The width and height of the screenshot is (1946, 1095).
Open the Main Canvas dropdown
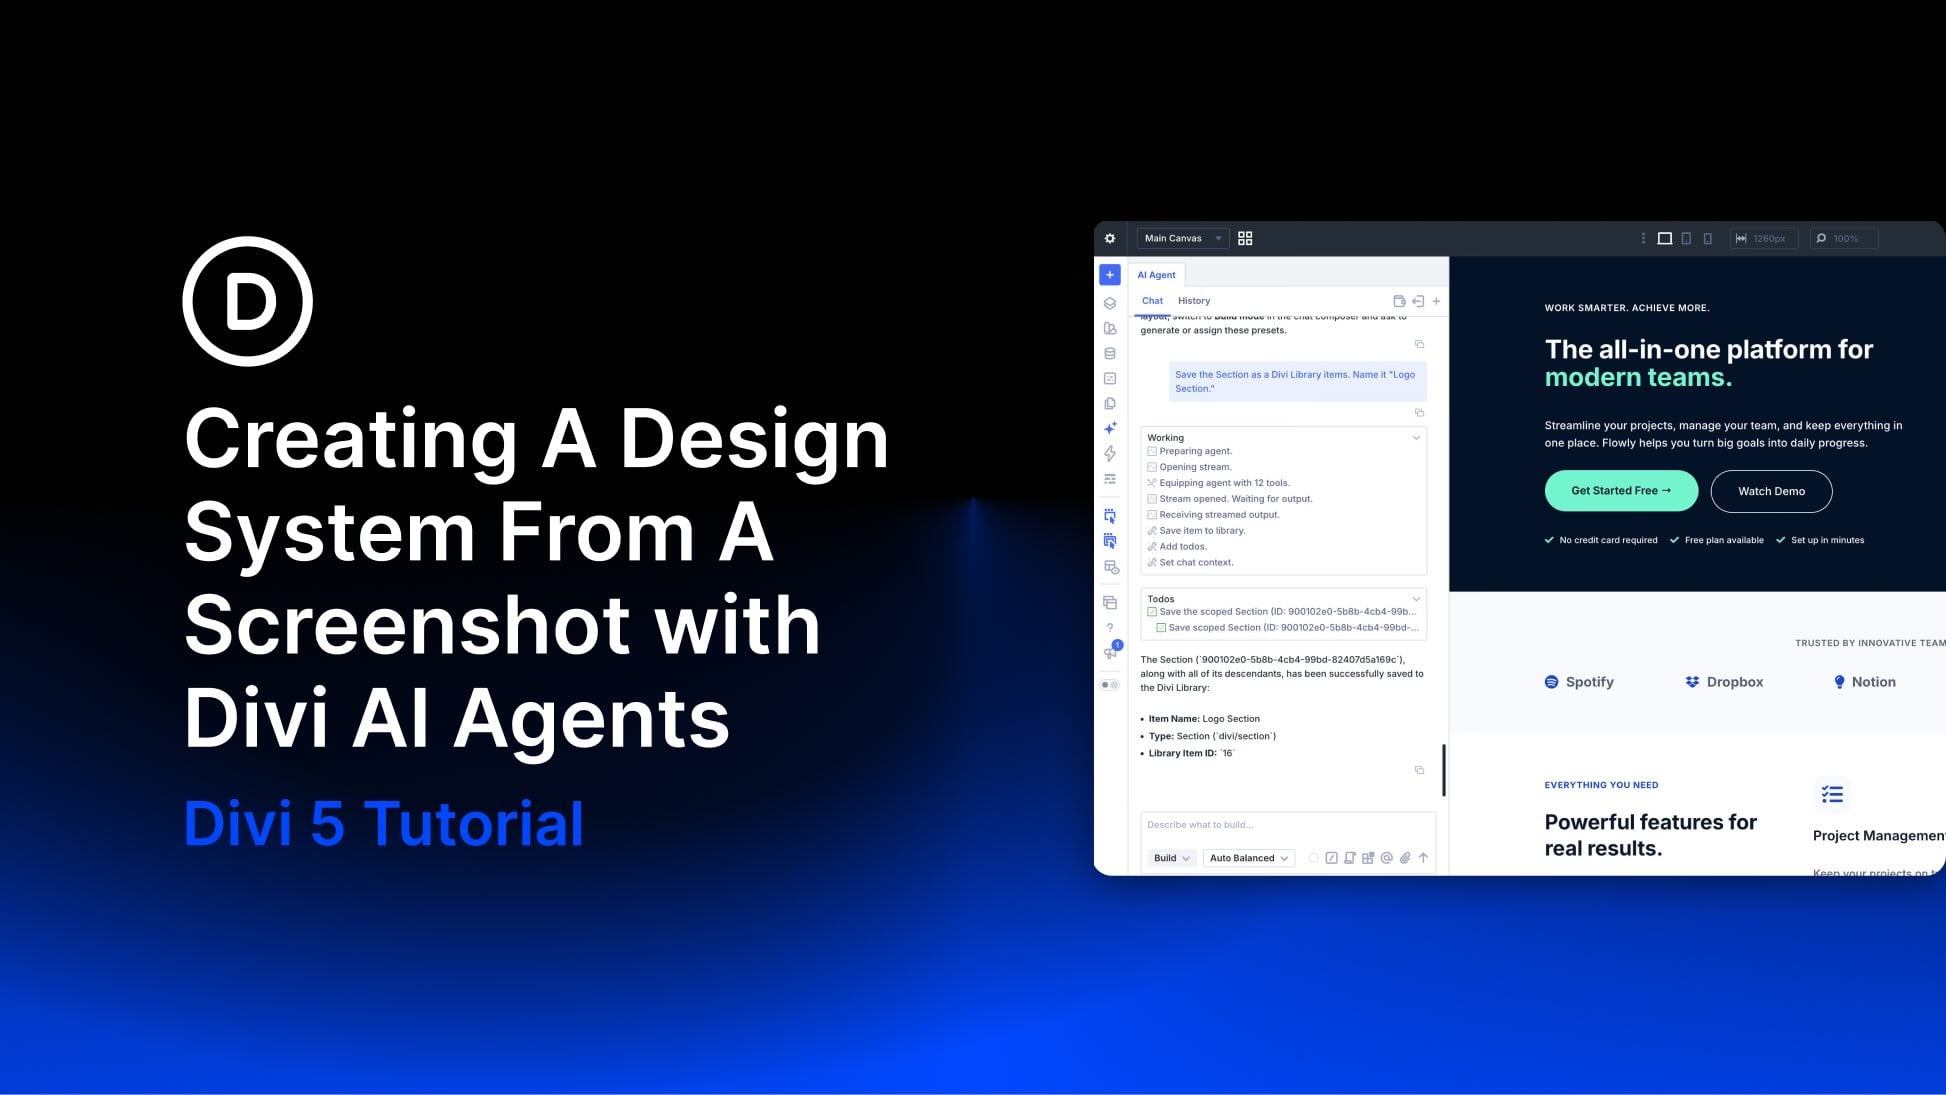coord(1182,238)
